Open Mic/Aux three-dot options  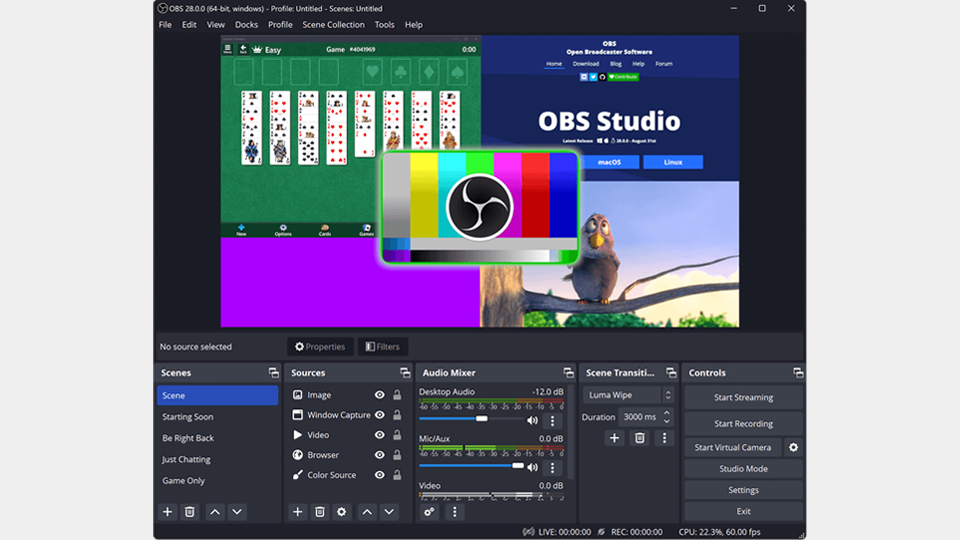(552, 468)
